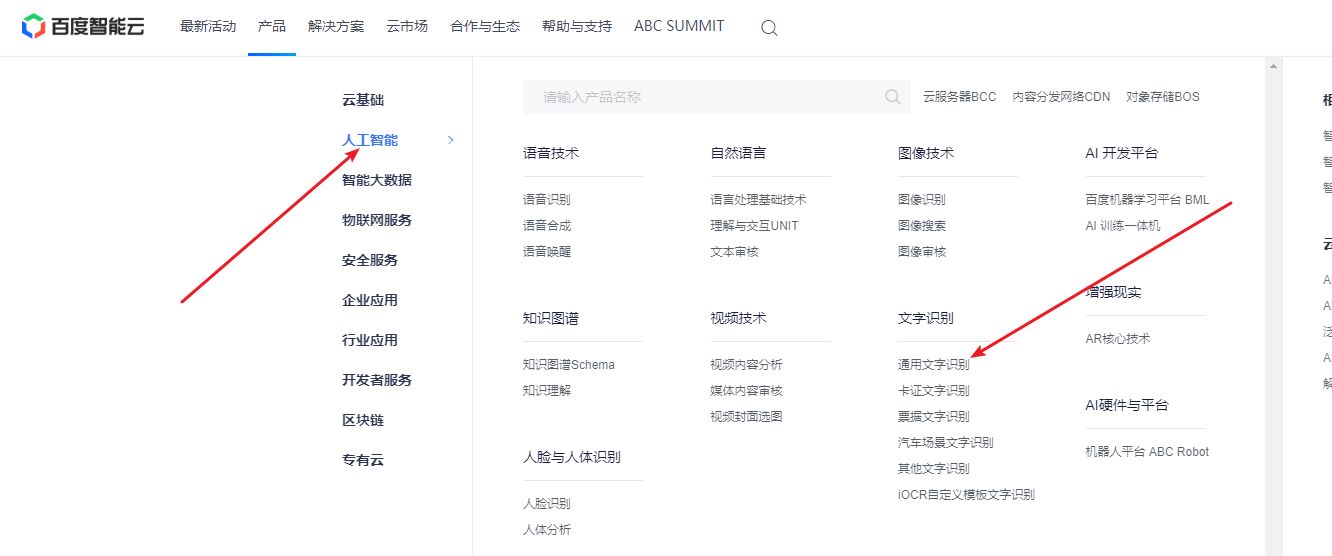Open the 内容分发网络CDN quick link
This screenshot has width=1332, height=556.
1061,97
